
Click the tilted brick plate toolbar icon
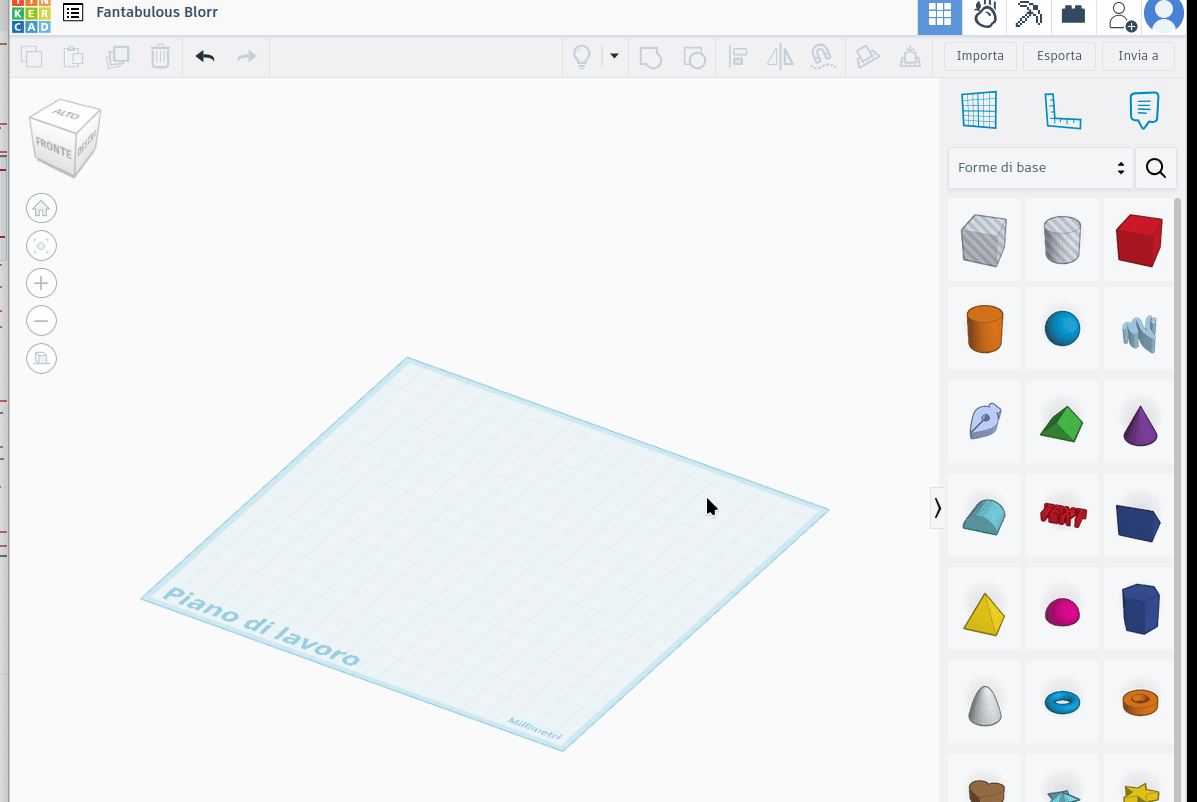(867, 57)
